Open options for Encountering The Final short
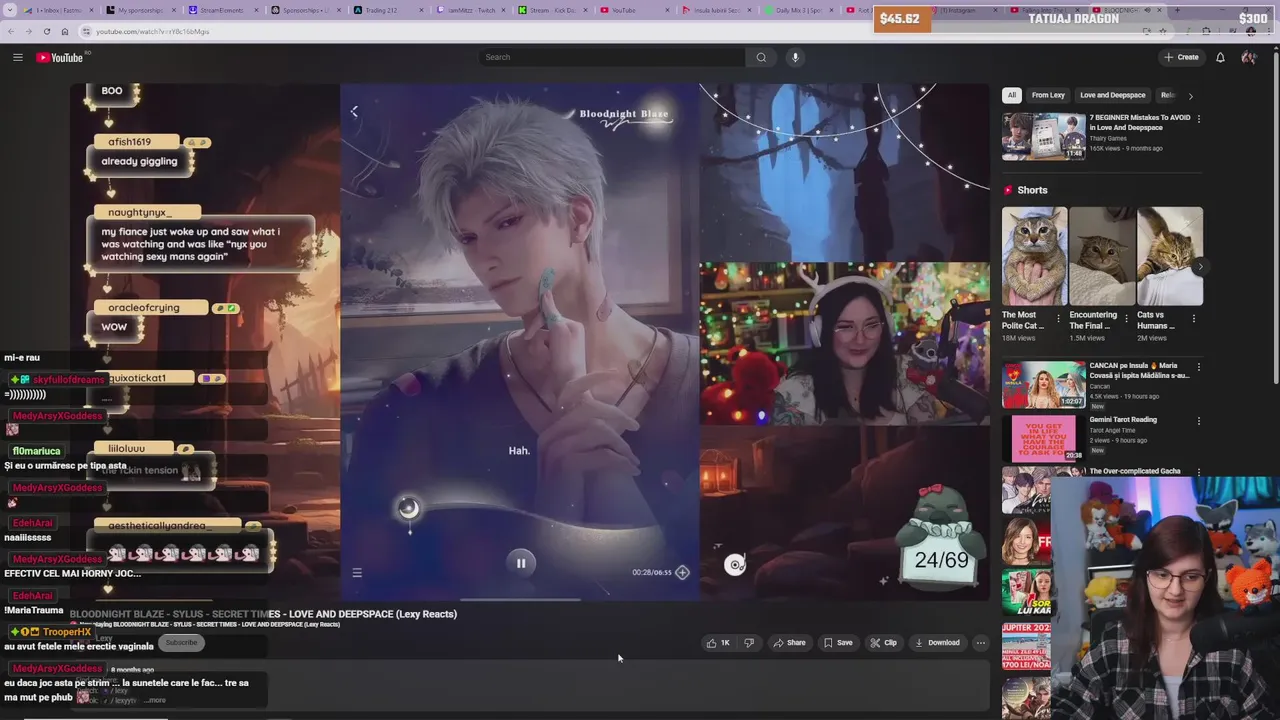 [1127, 319]
